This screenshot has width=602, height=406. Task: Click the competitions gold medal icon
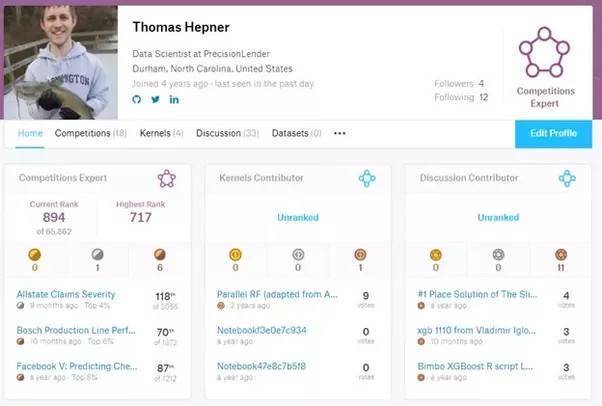pyautogui.click(x=35, y=255)
